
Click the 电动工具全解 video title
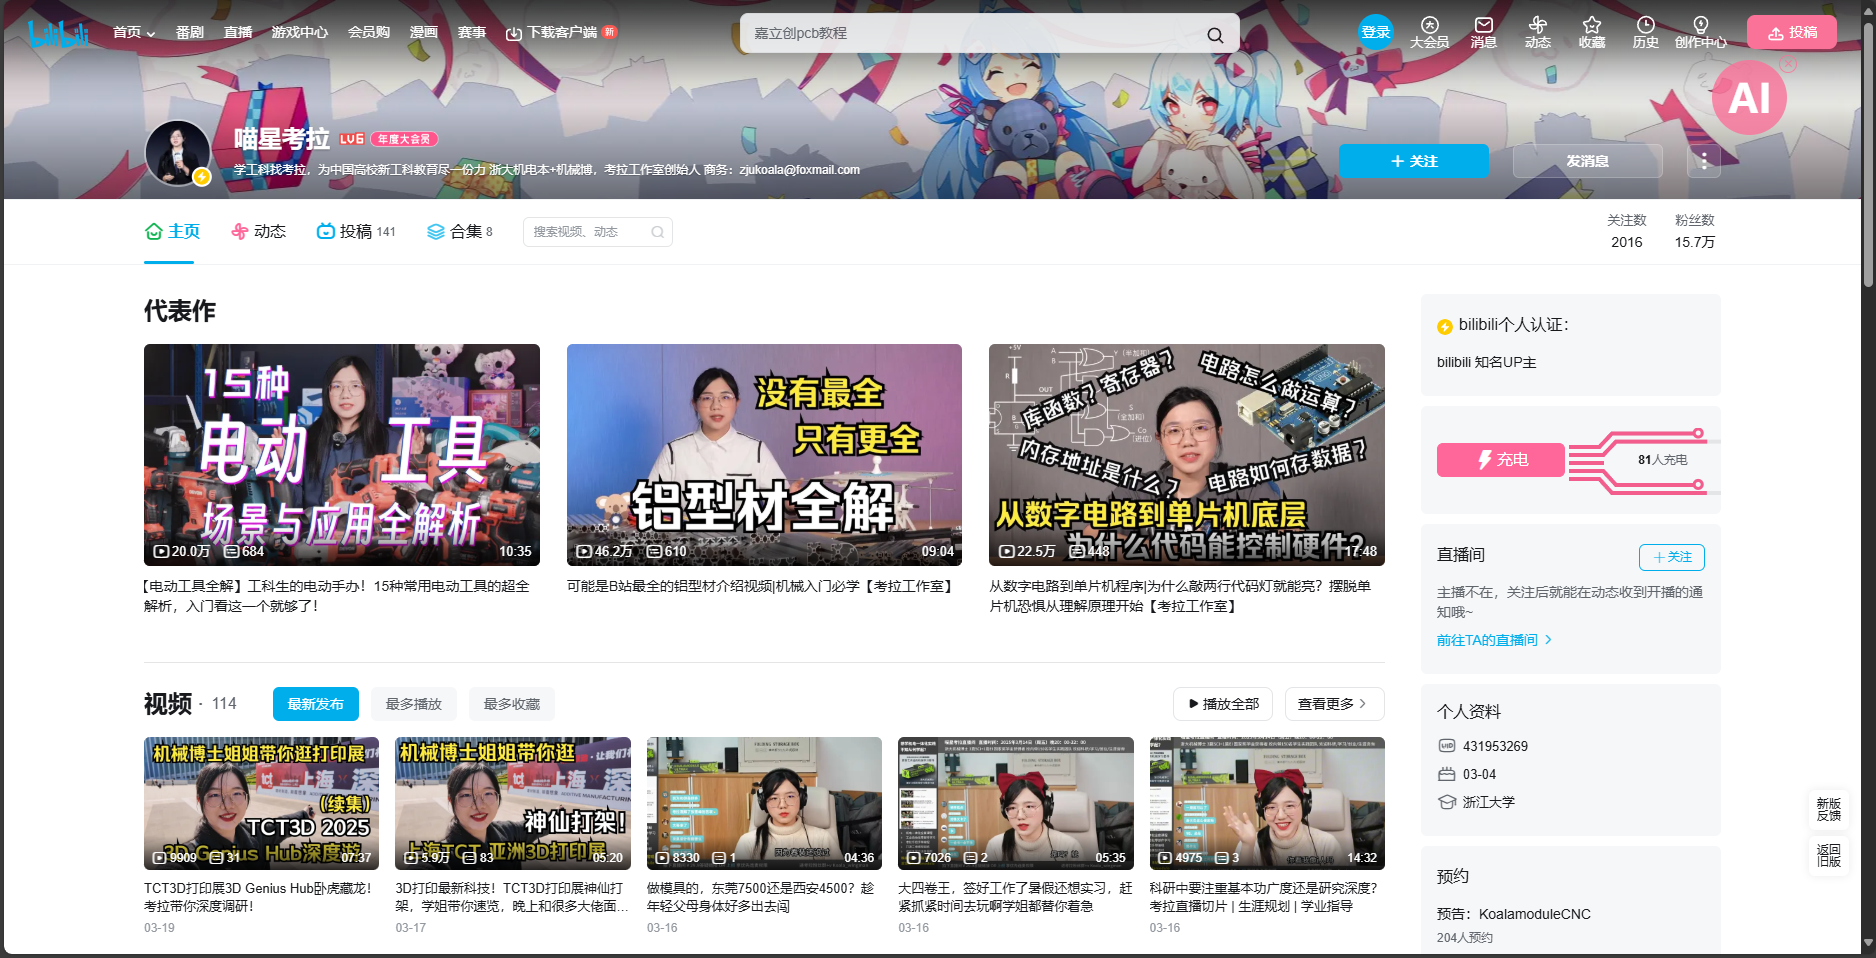(336, 596)
